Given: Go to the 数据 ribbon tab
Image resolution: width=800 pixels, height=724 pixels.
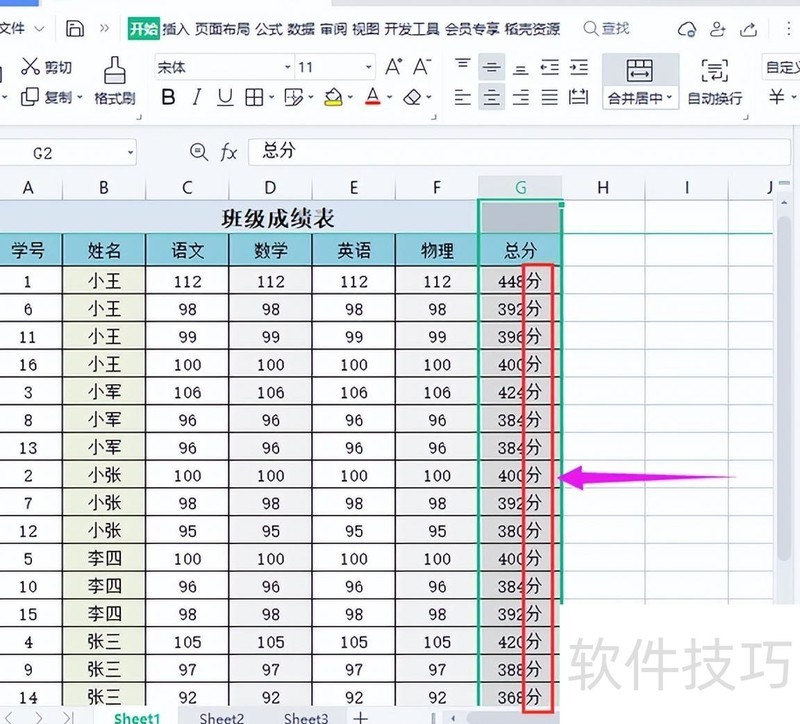Looking at the screenshot, I should tap(301, 29).
